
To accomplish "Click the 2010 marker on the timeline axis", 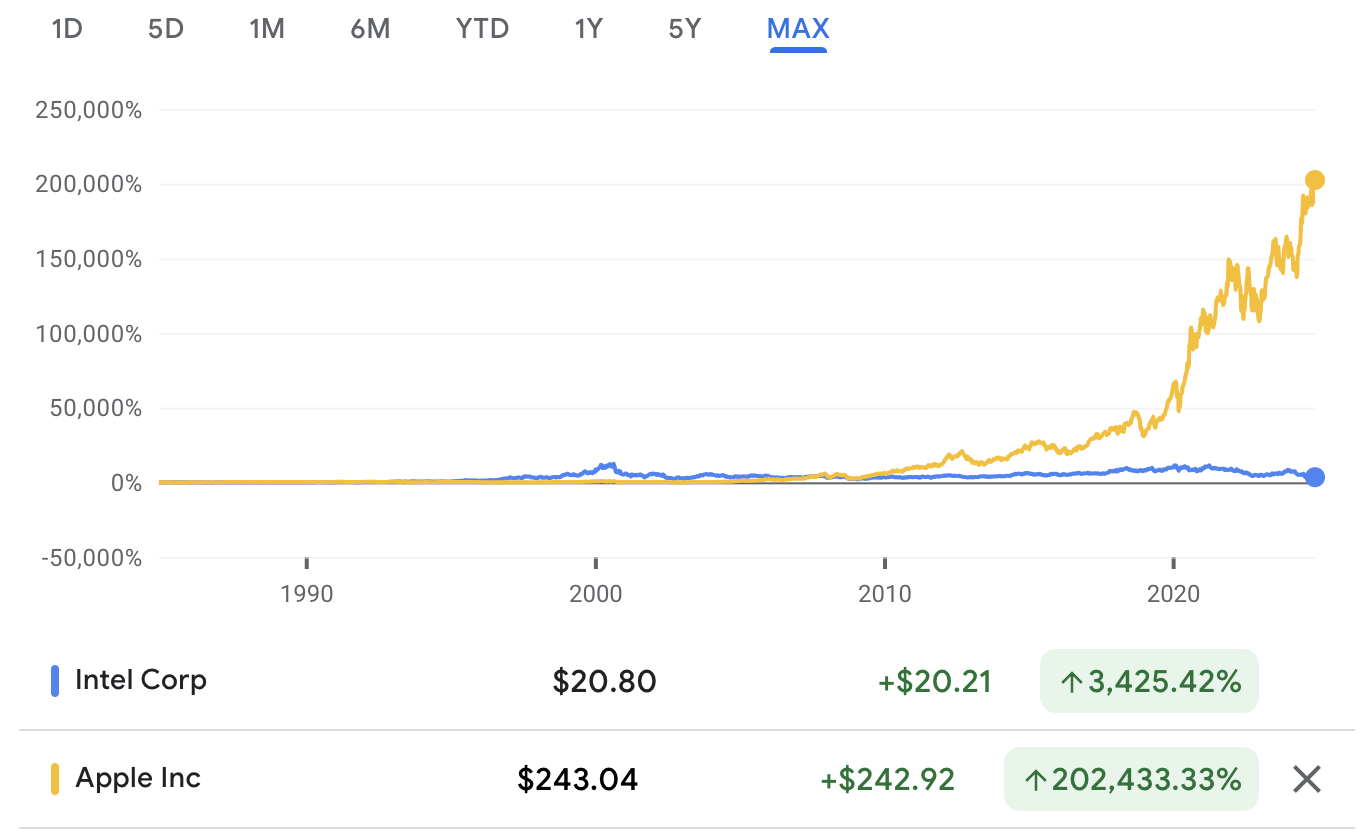I will pyautogui.click(x=885, y=594).
